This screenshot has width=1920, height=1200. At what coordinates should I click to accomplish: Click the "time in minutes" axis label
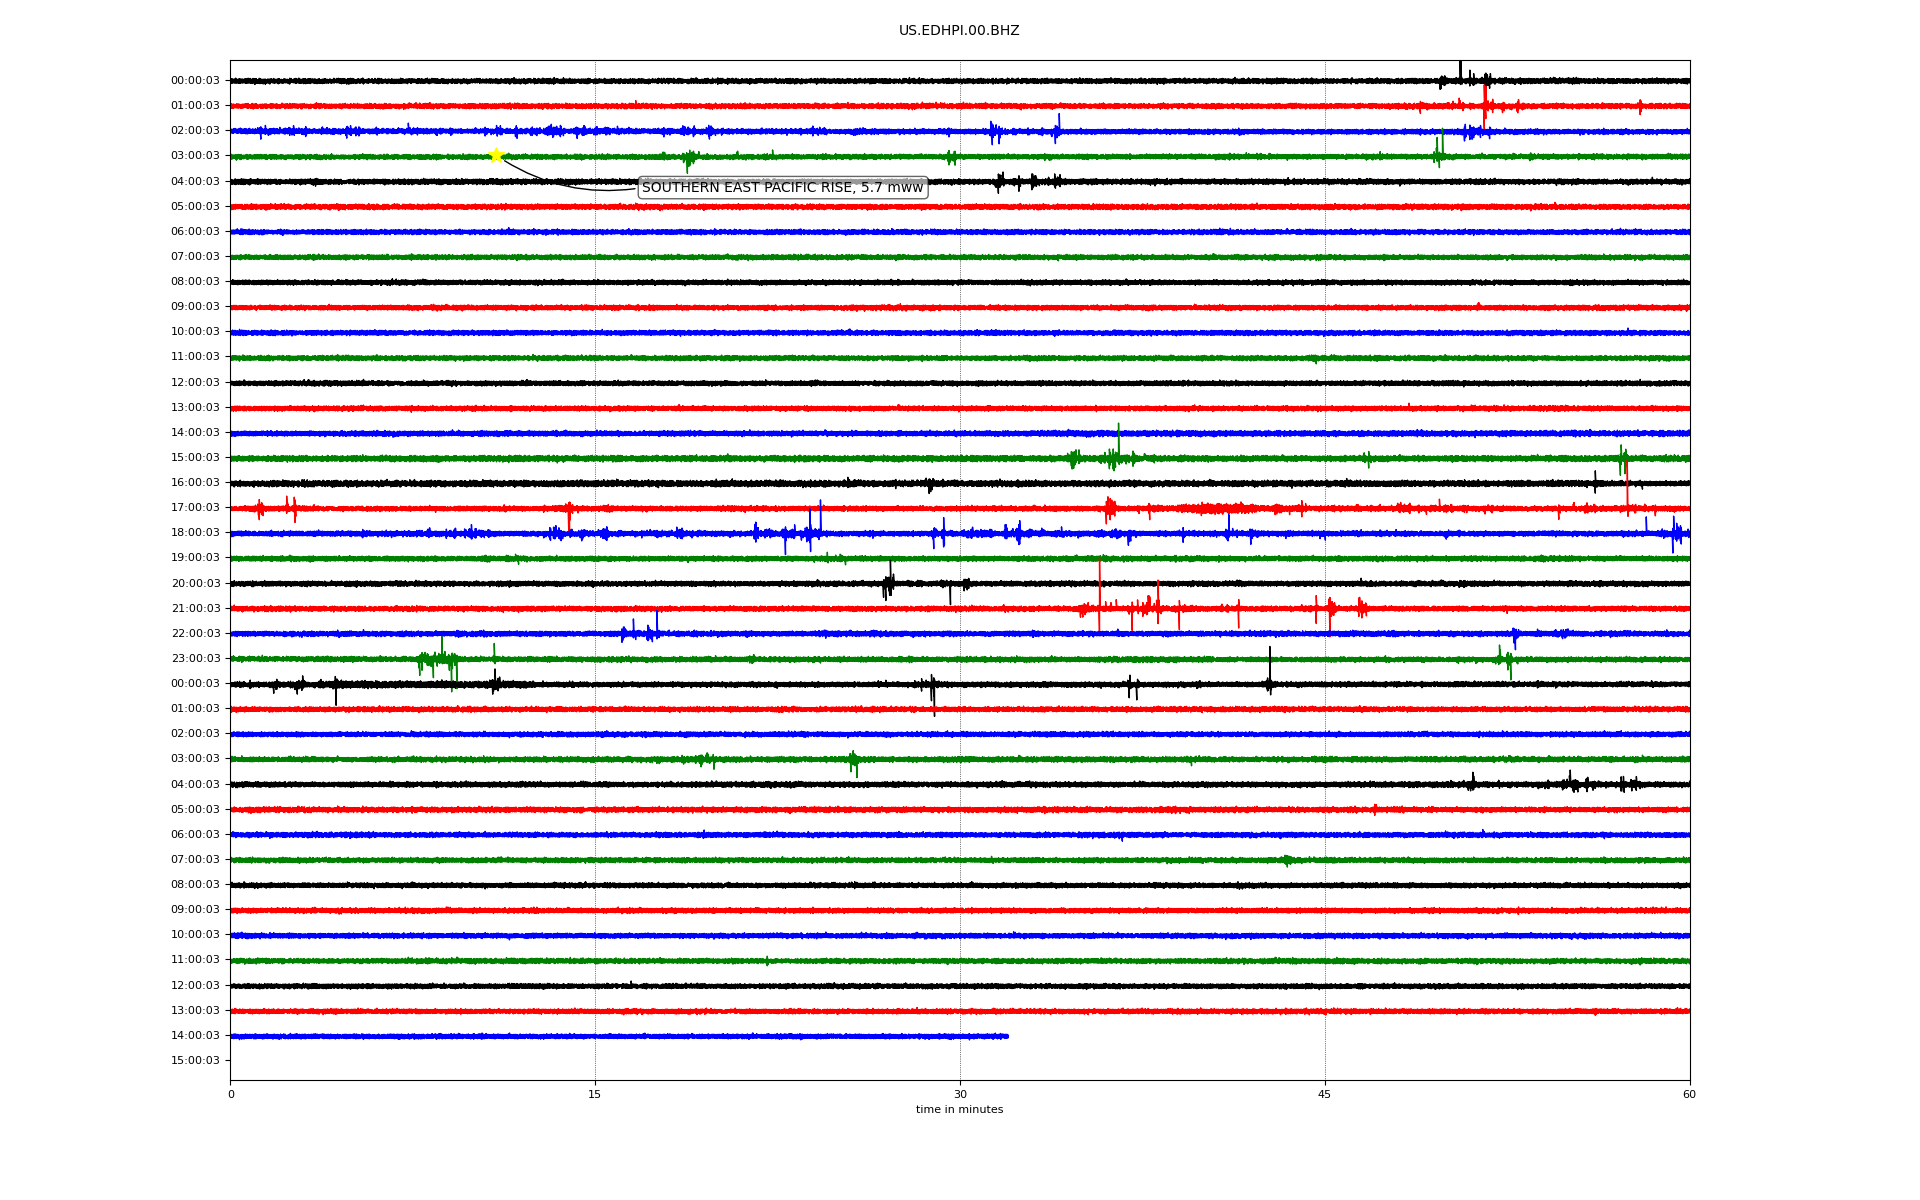click(x=959, y=1110)
